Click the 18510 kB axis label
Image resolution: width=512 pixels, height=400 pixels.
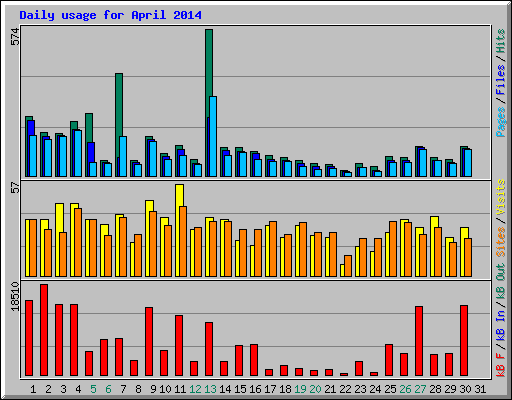15,296
